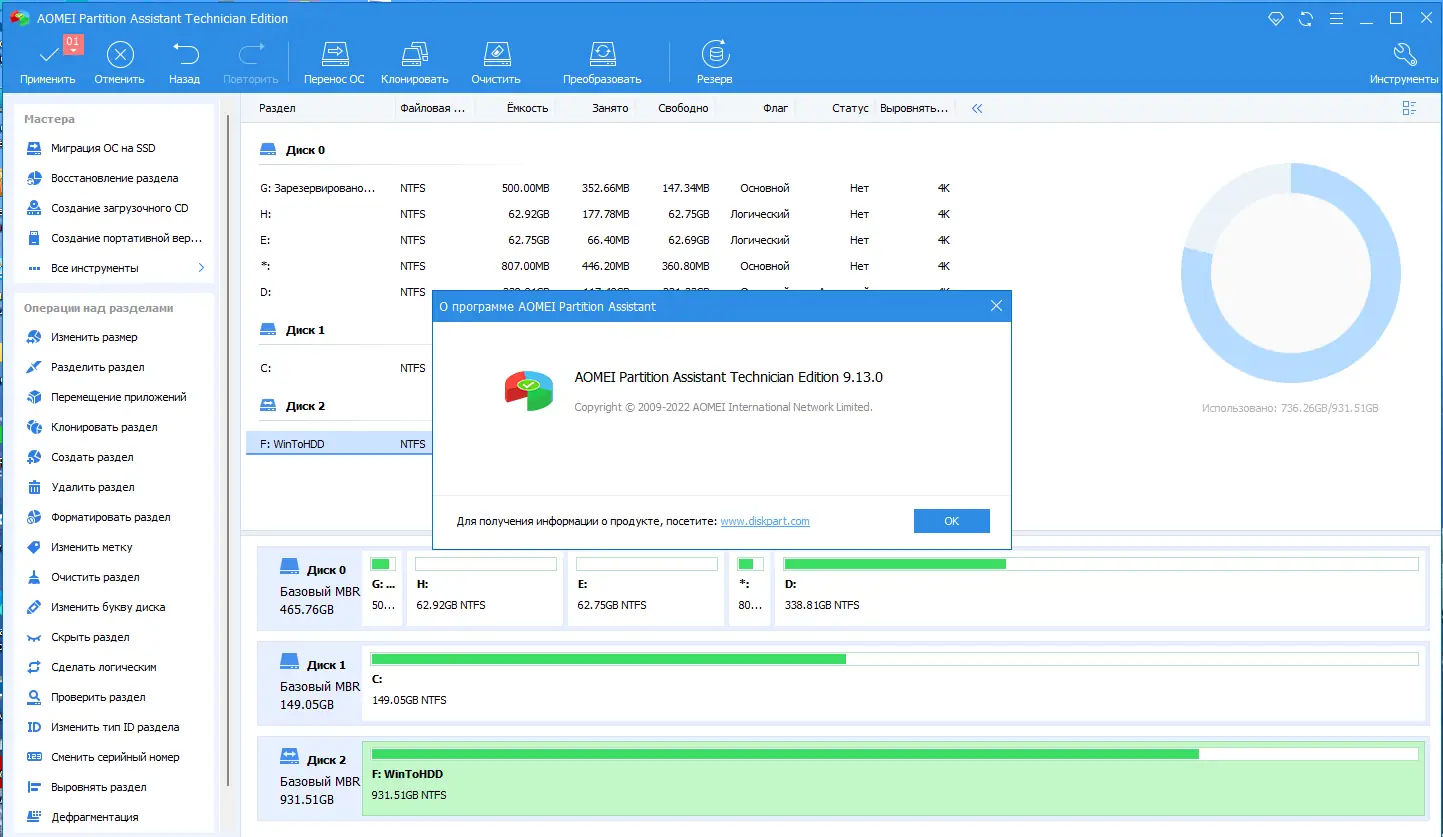Click the Инструменты icon top right
This screenshot has height=837, width=1443.
1404,60
